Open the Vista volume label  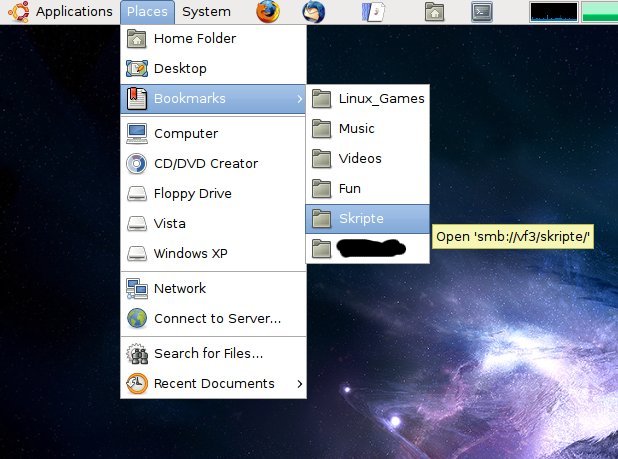point(169,223)
